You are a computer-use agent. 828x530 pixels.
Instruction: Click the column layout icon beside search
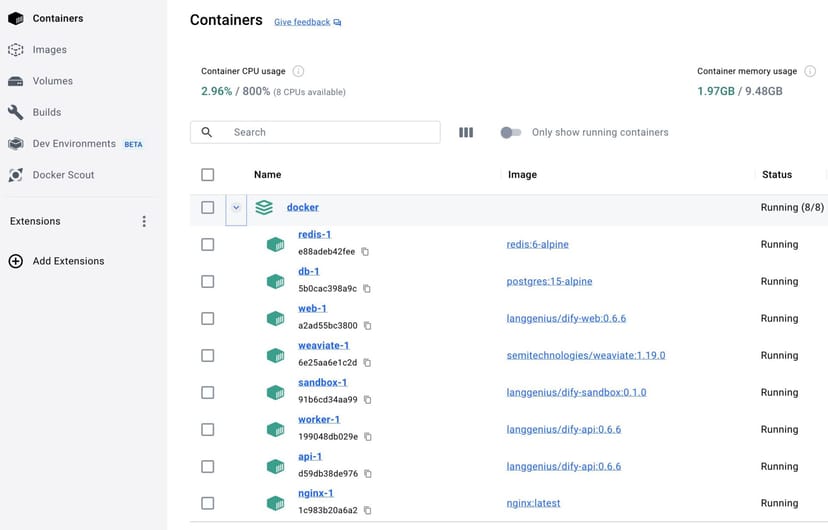point(466,132)
